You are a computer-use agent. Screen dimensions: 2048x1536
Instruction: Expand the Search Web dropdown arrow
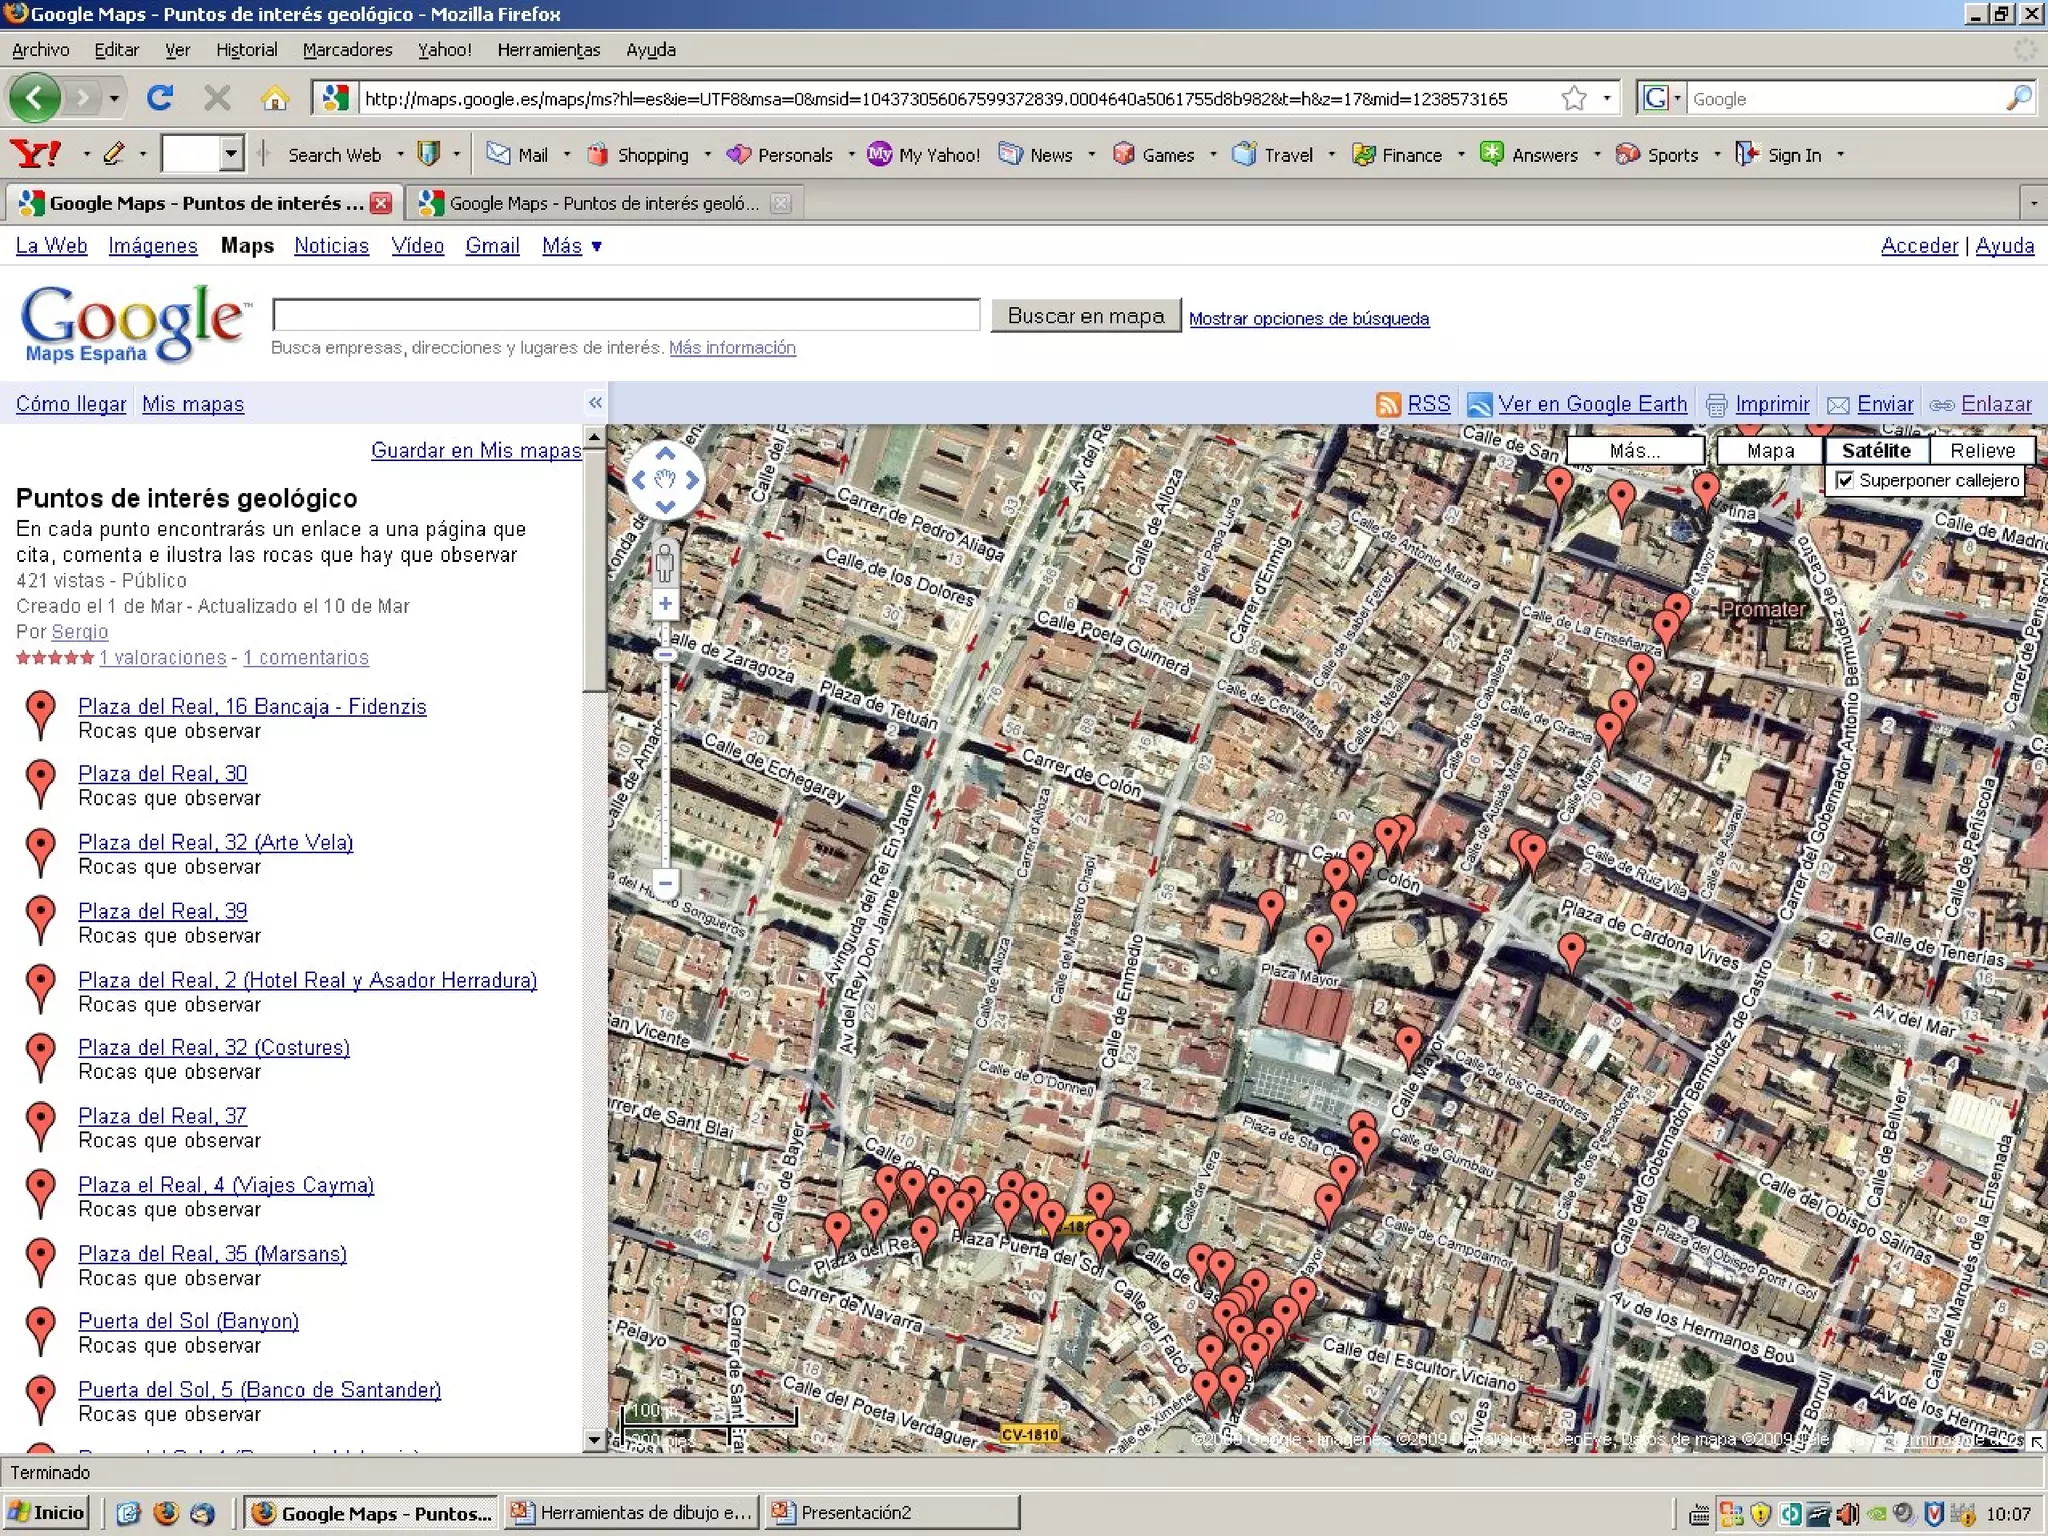400,154
